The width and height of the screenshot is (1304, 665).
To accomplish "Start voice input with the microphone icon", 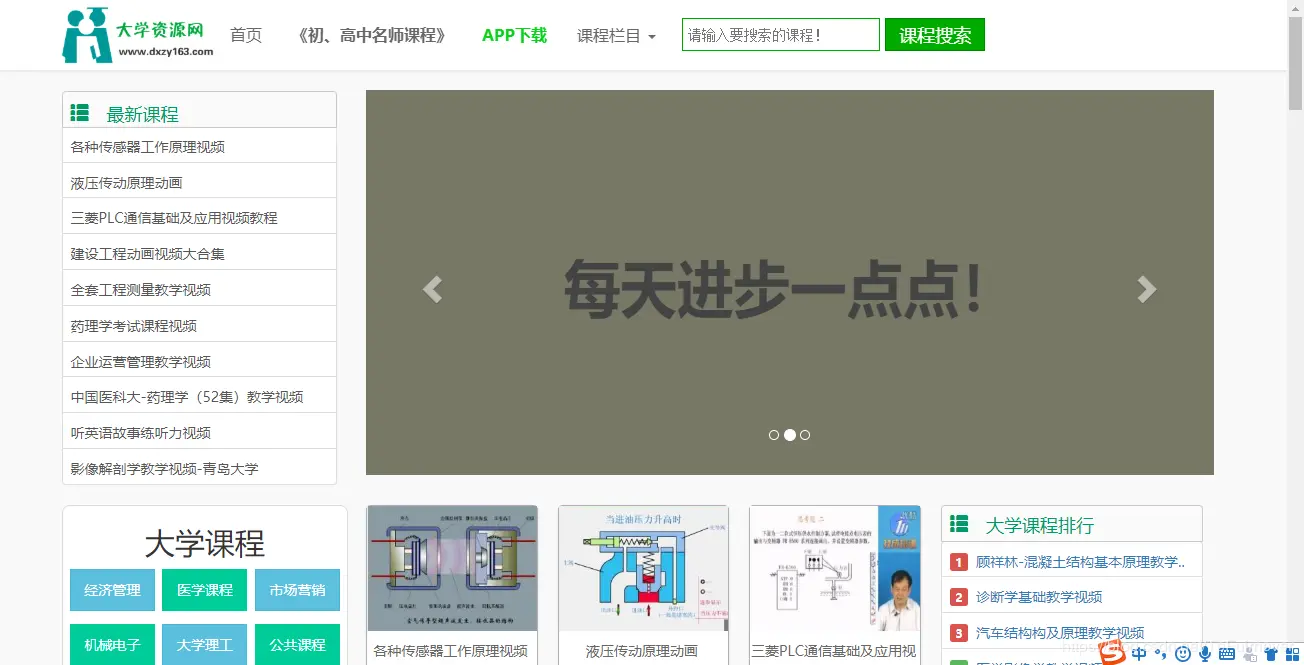I will [x=1203, y=653].
